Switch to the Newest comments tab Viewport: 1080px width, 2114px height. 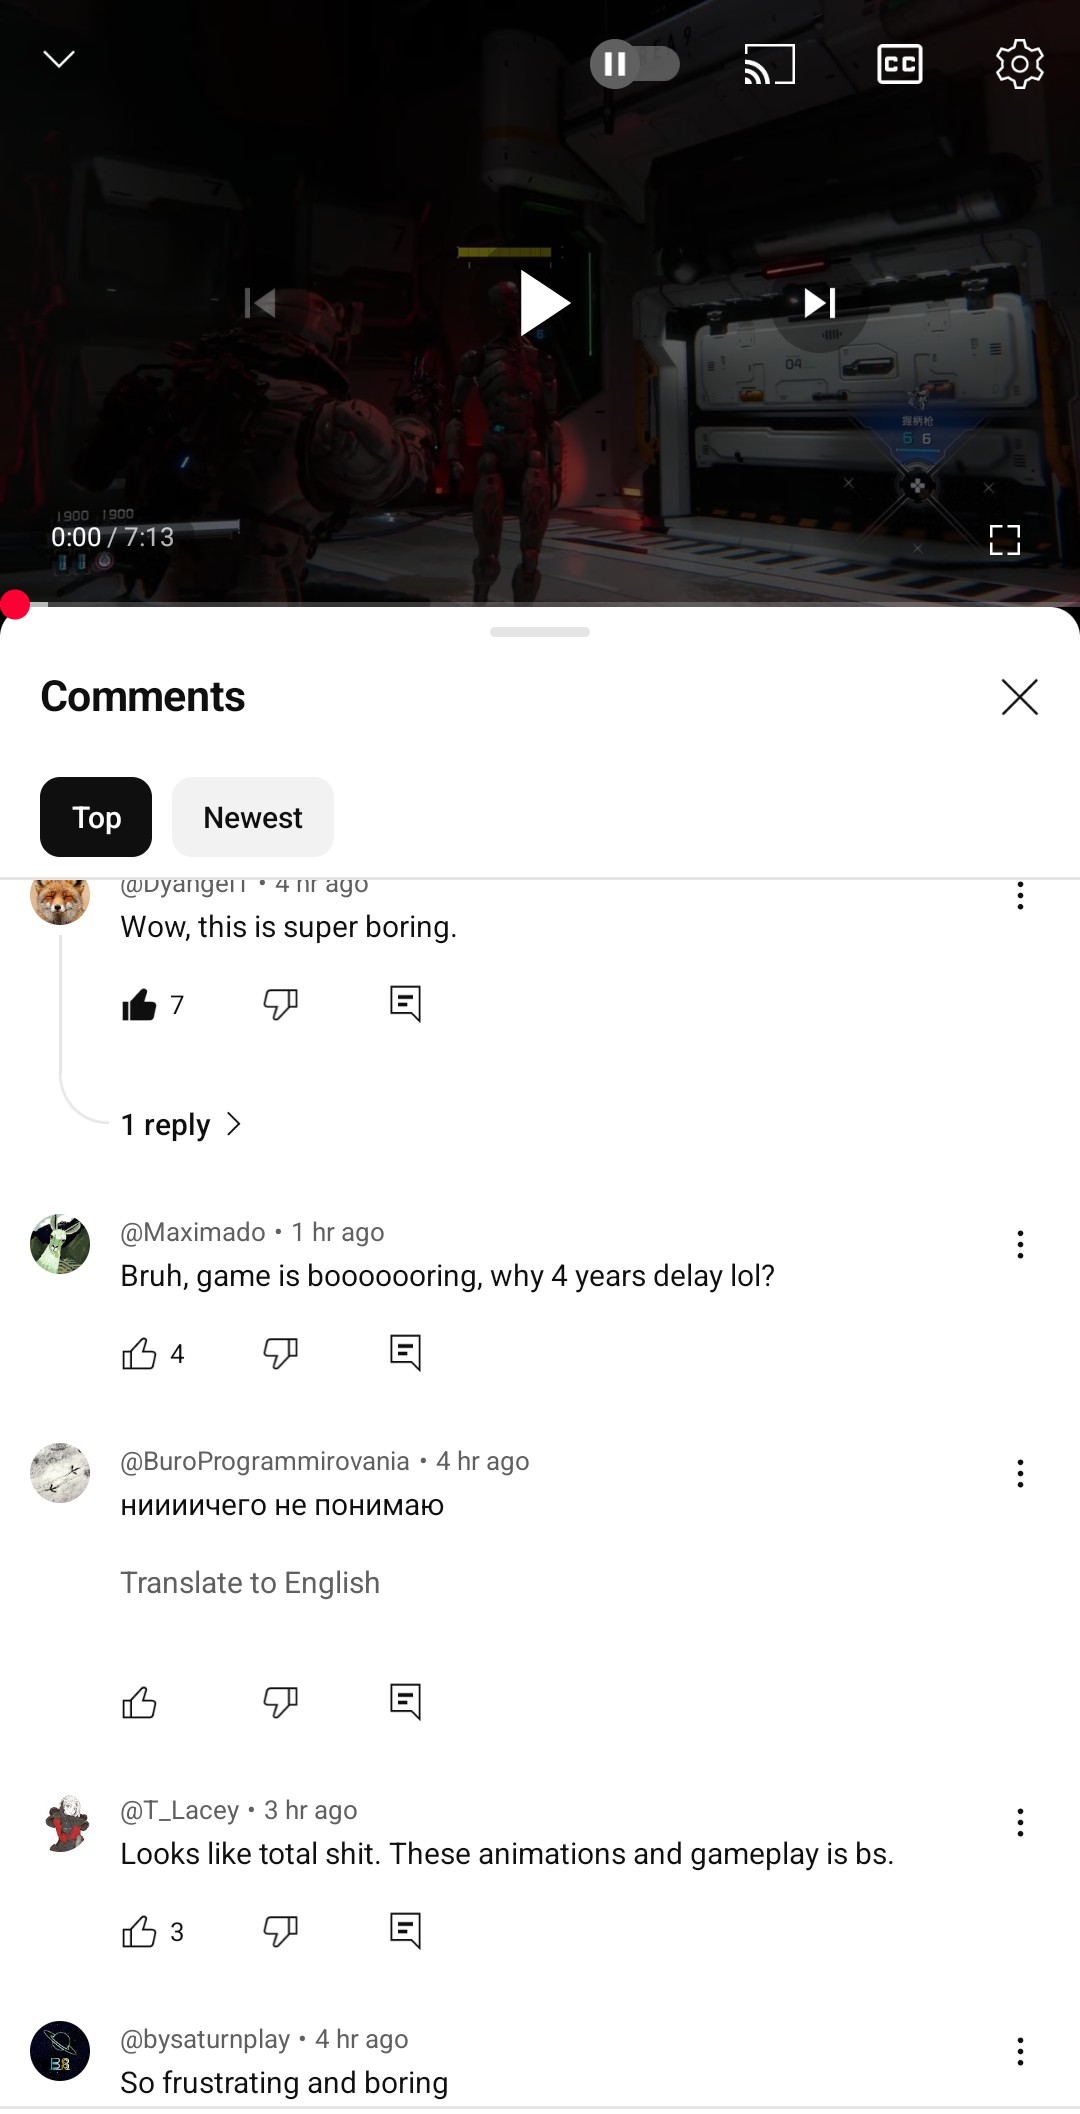[253, 817]
